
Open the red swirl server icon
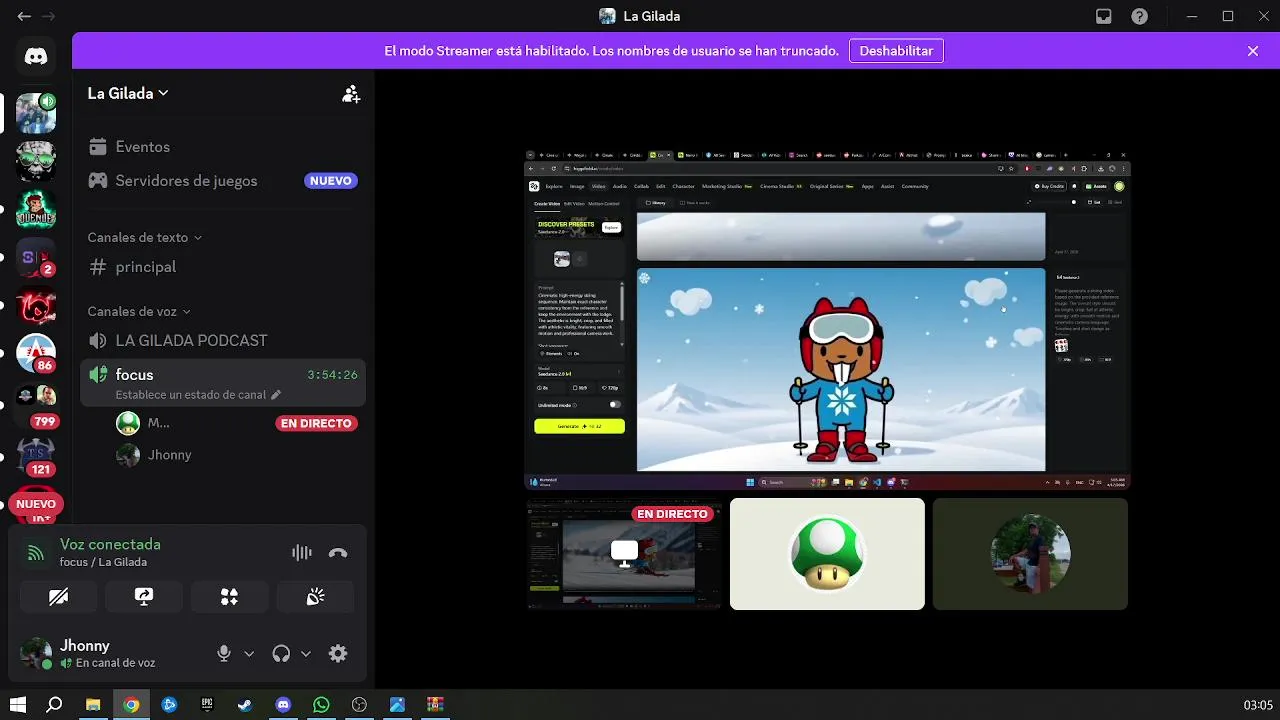point(36,306)
